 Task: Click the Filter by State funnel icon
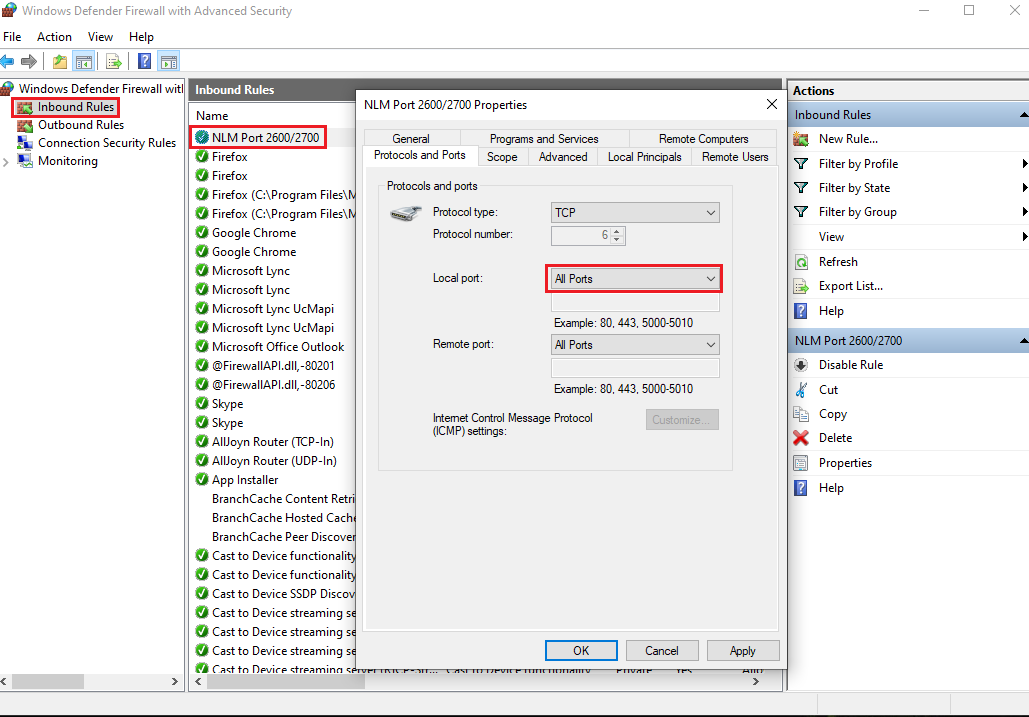point(801,188)
